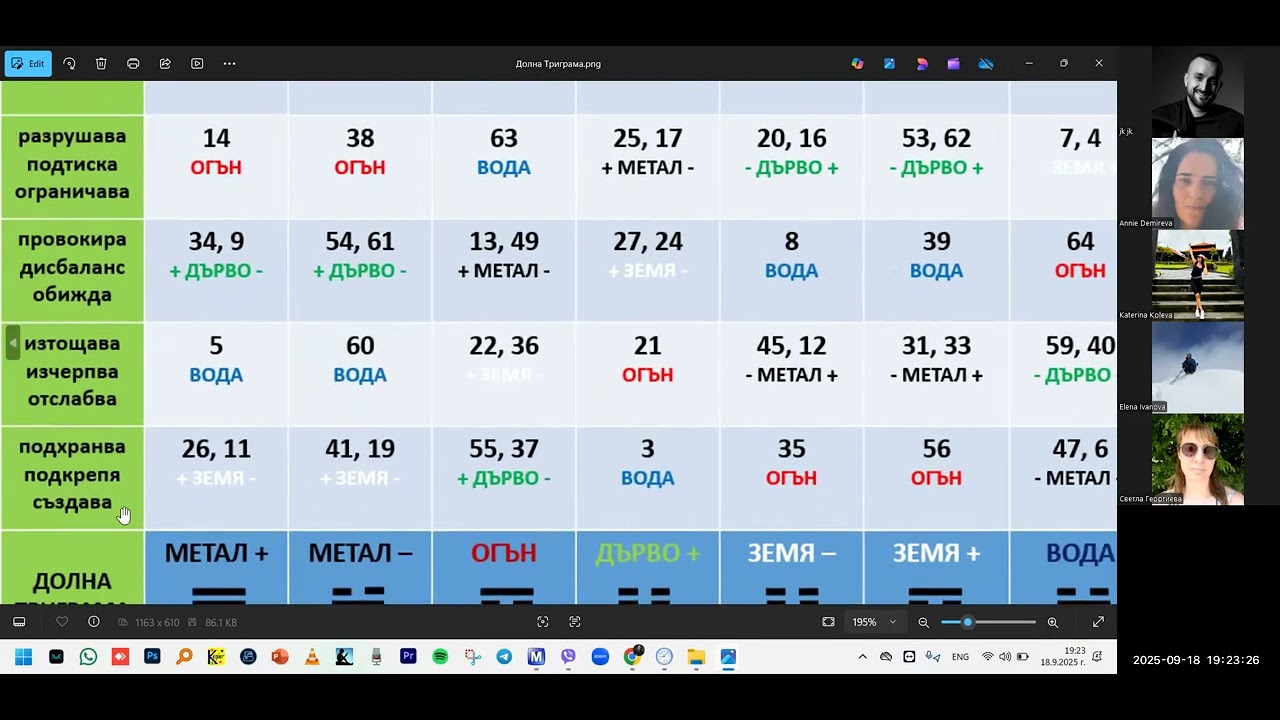1280x720 pixels.
Task: Click the cell '55, 37 + ДЪРВО -'
Action: pos(504,478)
